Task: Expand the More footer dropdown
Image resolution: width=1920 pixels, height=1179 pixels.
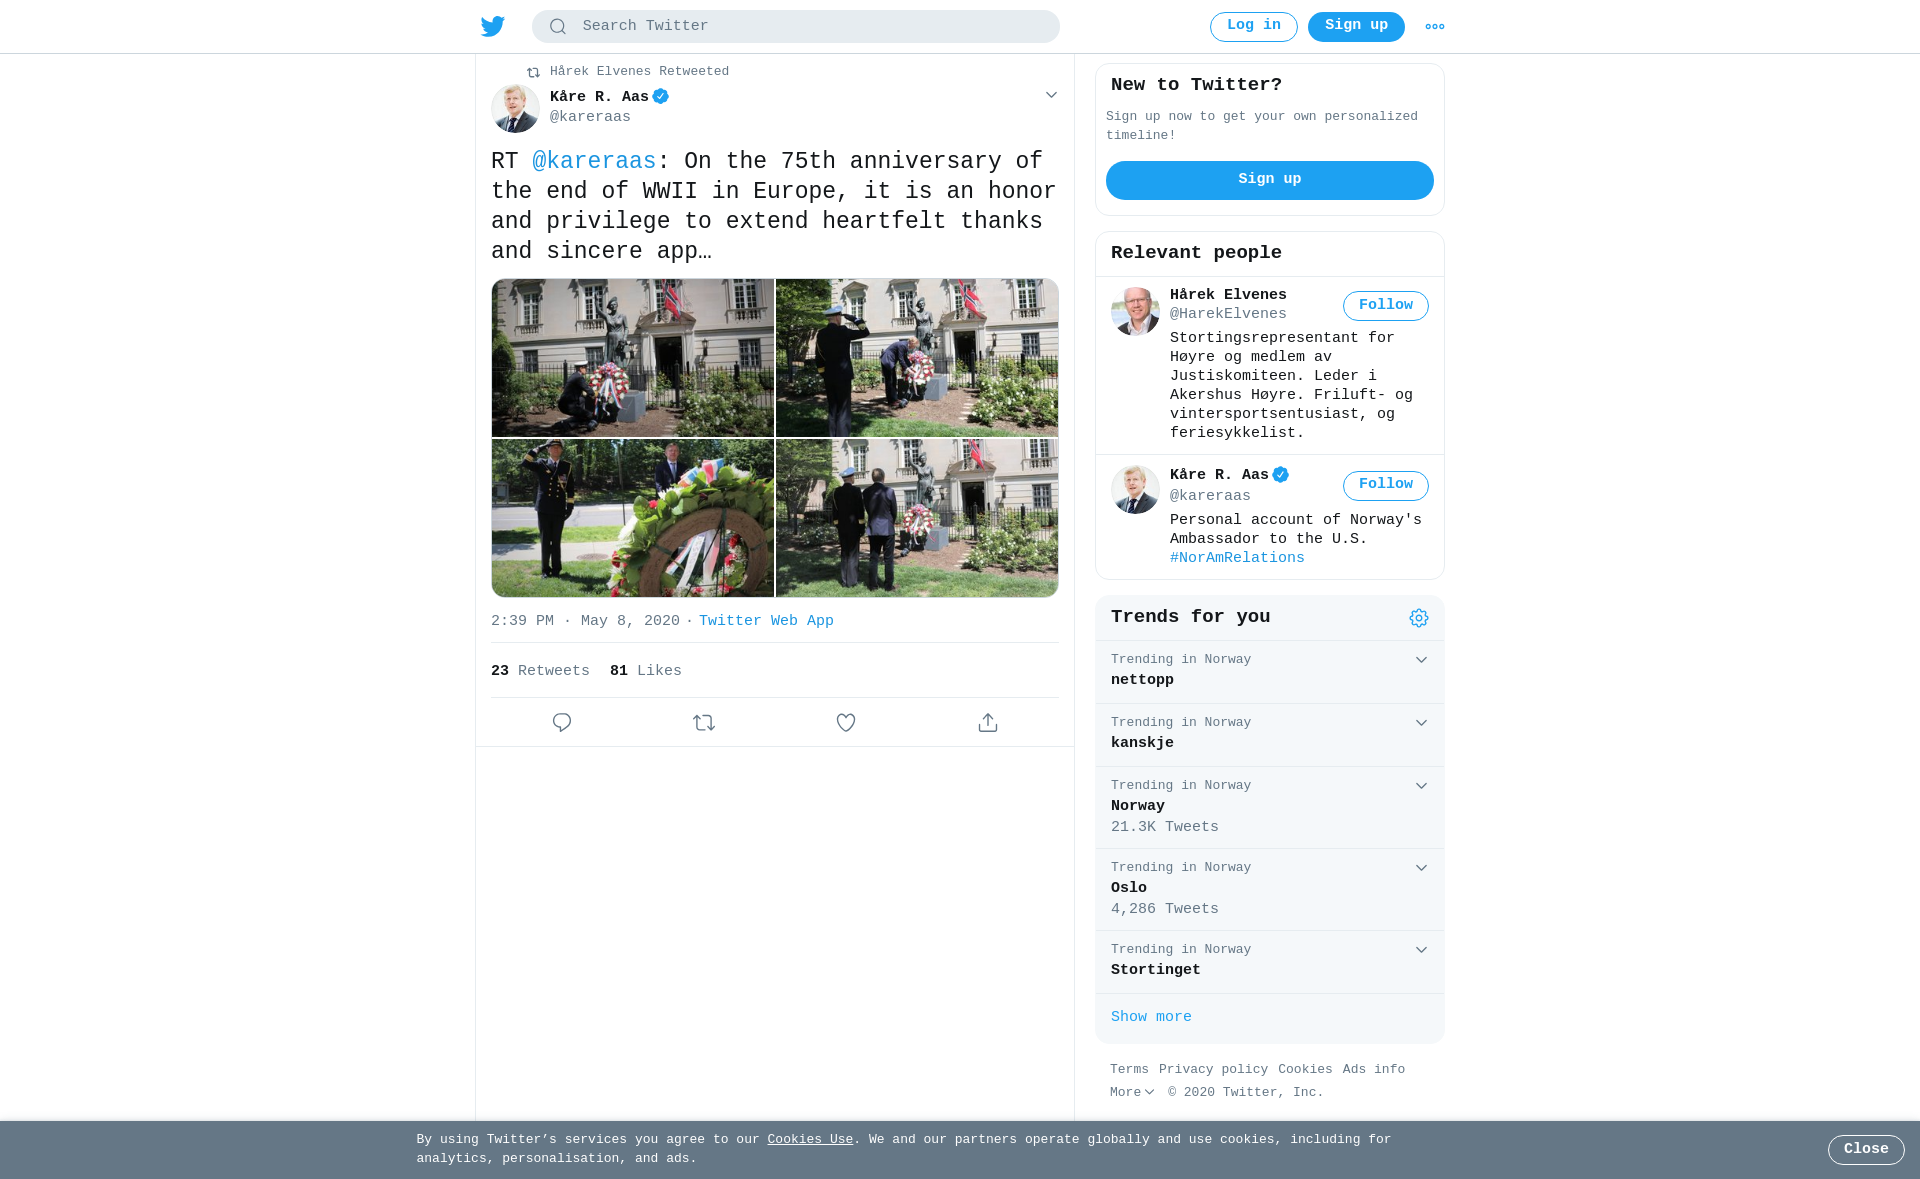Action: (1132, 1092)
